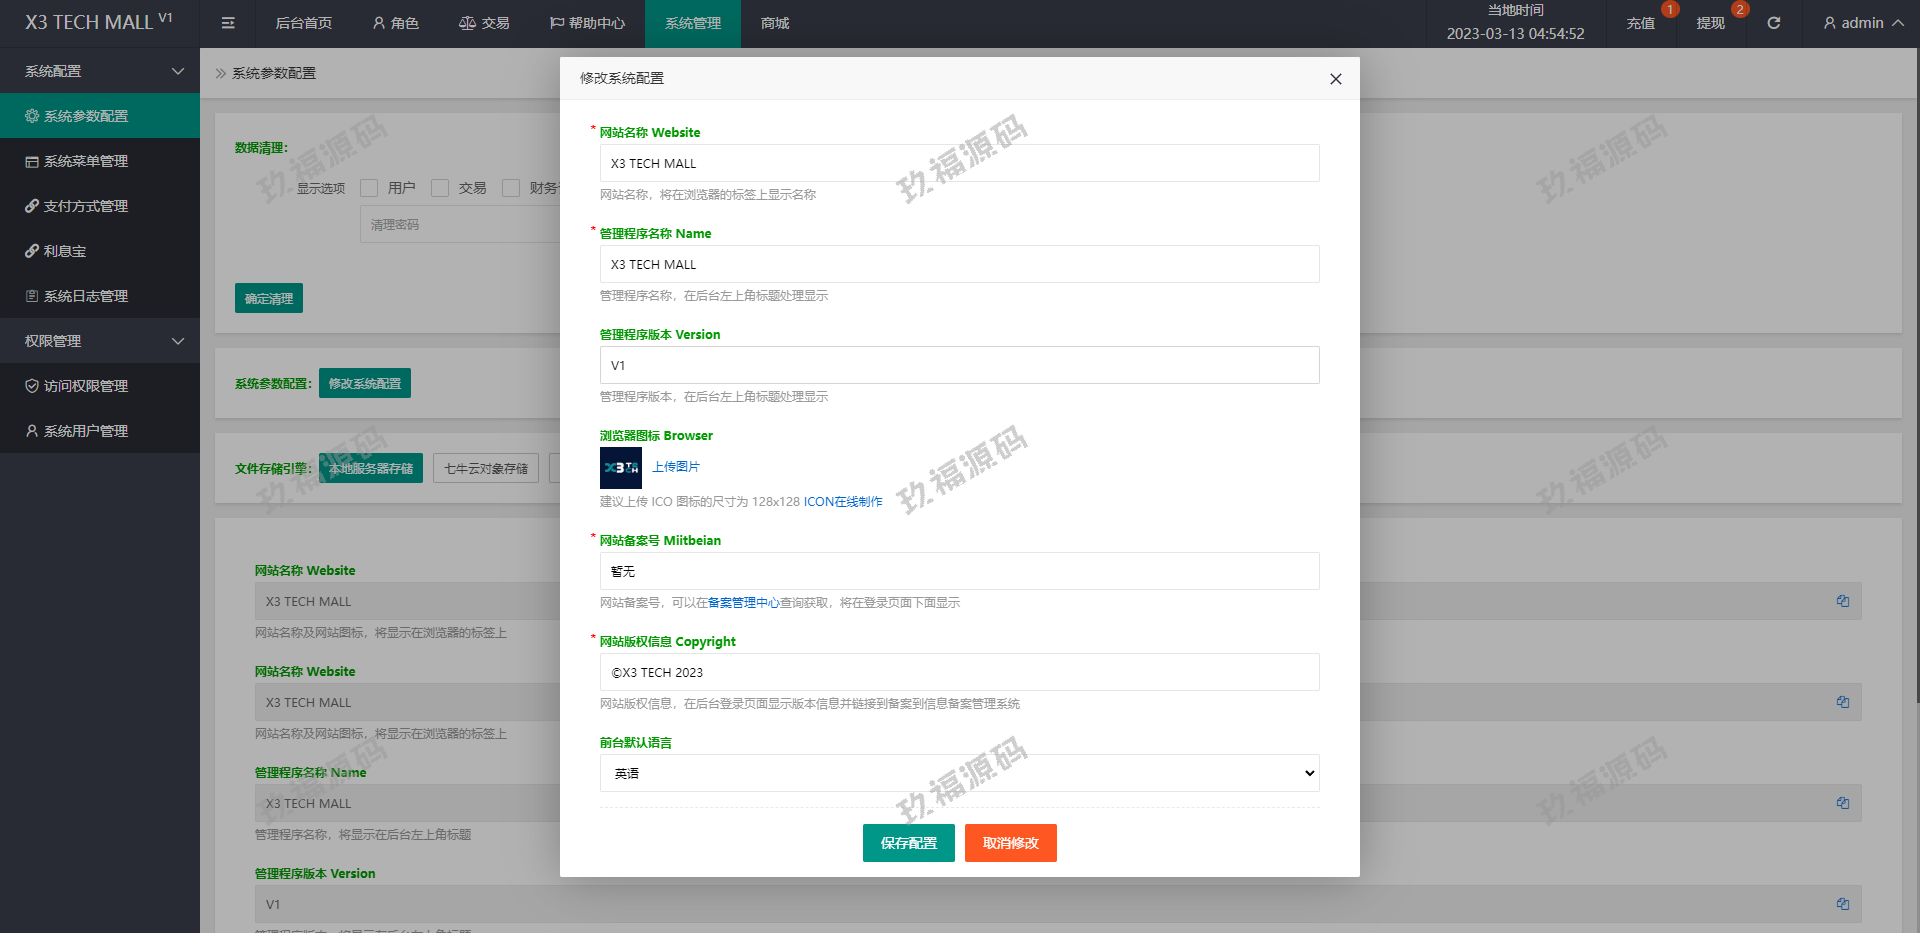The width and height of the screenshot is (1920, 933).
Task: Click the browser favicon thumbnail image
Action: 620,467
